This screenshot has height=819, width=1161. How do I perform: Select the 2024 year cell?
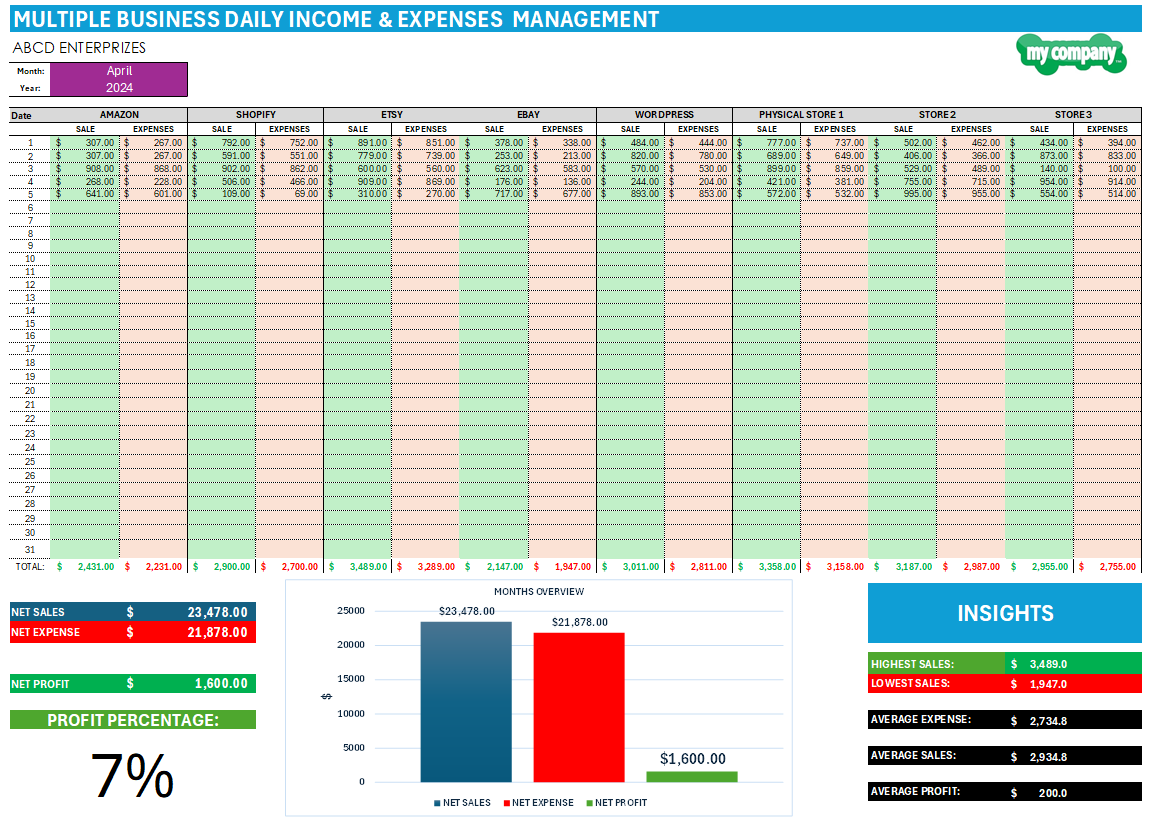[x=118, y=87]
